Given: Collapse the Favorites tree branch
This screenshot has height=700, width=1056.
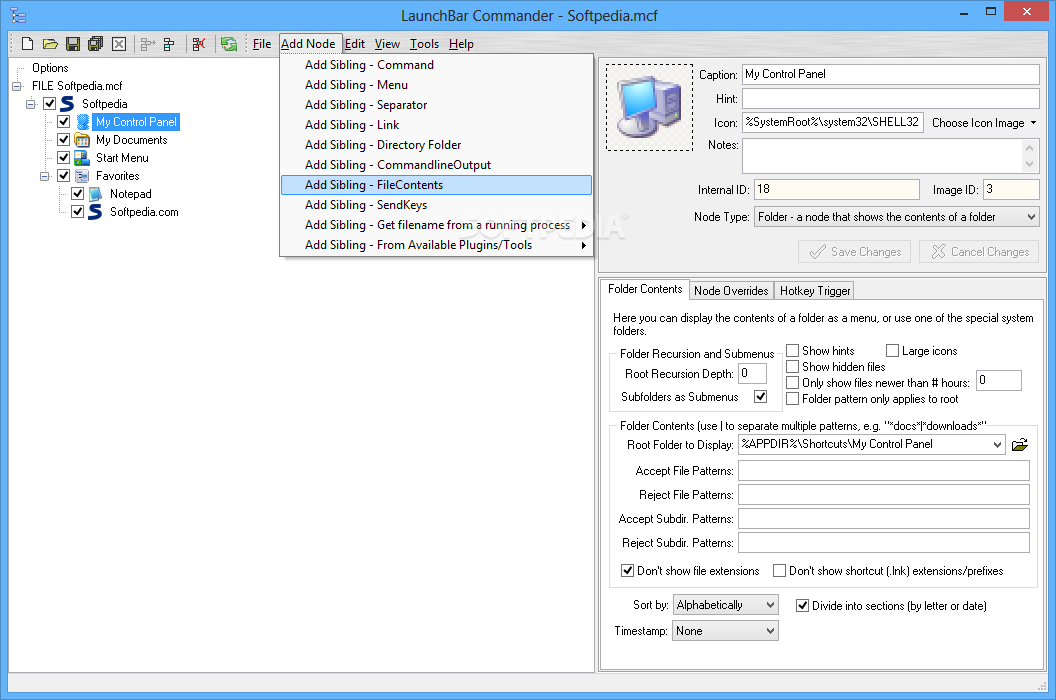Looking at the screenshot, I should [x=45, y=177].
